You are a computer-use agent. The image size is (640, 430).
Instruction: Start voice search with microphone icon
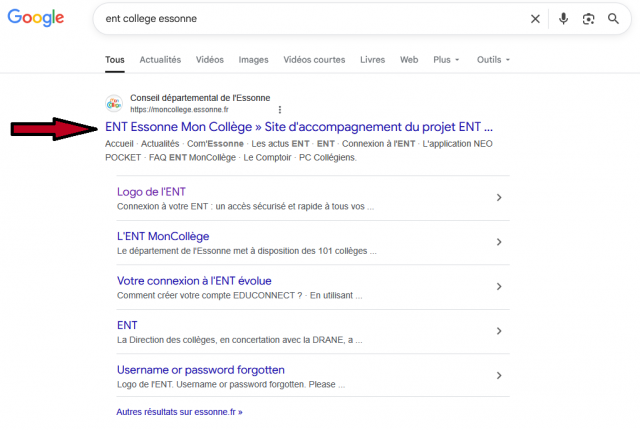[x=563, y=19]
